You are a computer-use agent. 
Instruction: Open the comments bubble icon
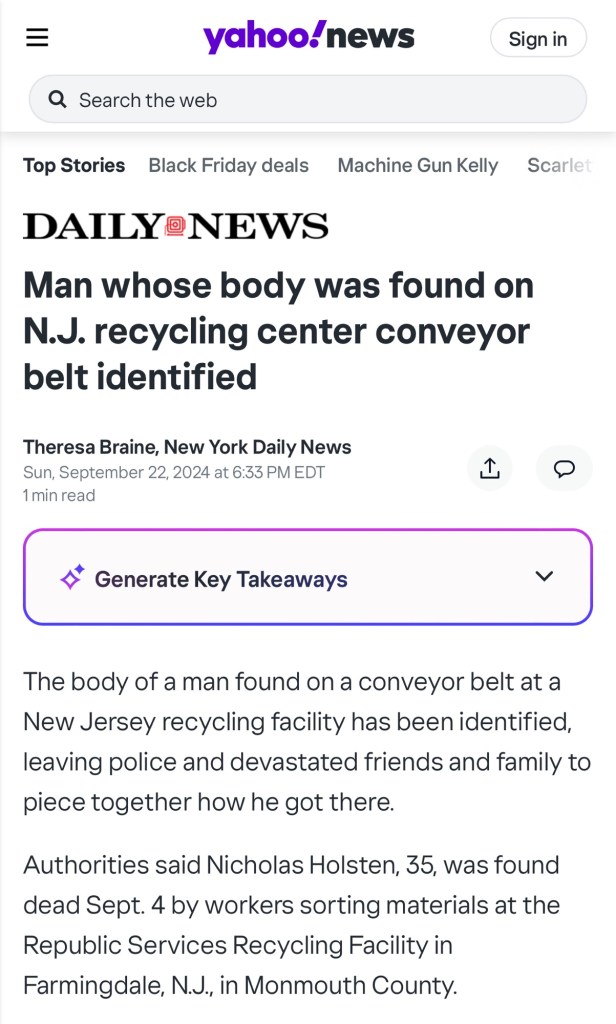pos(564,468)
